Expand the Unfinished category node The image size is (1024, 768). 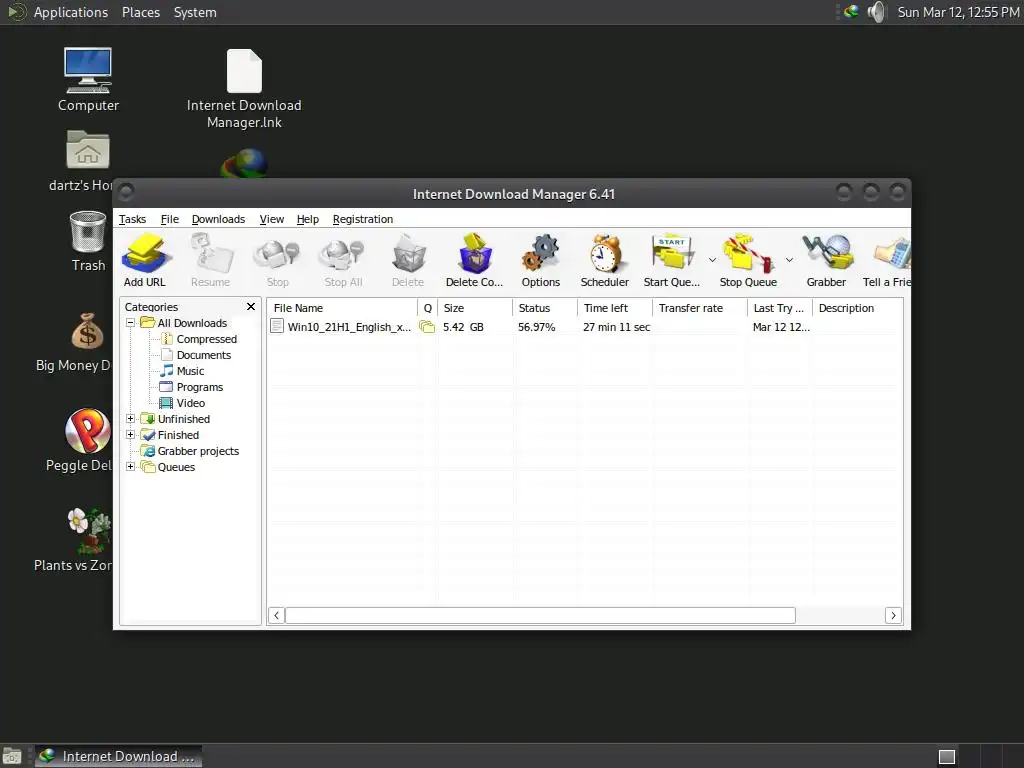pos(131,419)
